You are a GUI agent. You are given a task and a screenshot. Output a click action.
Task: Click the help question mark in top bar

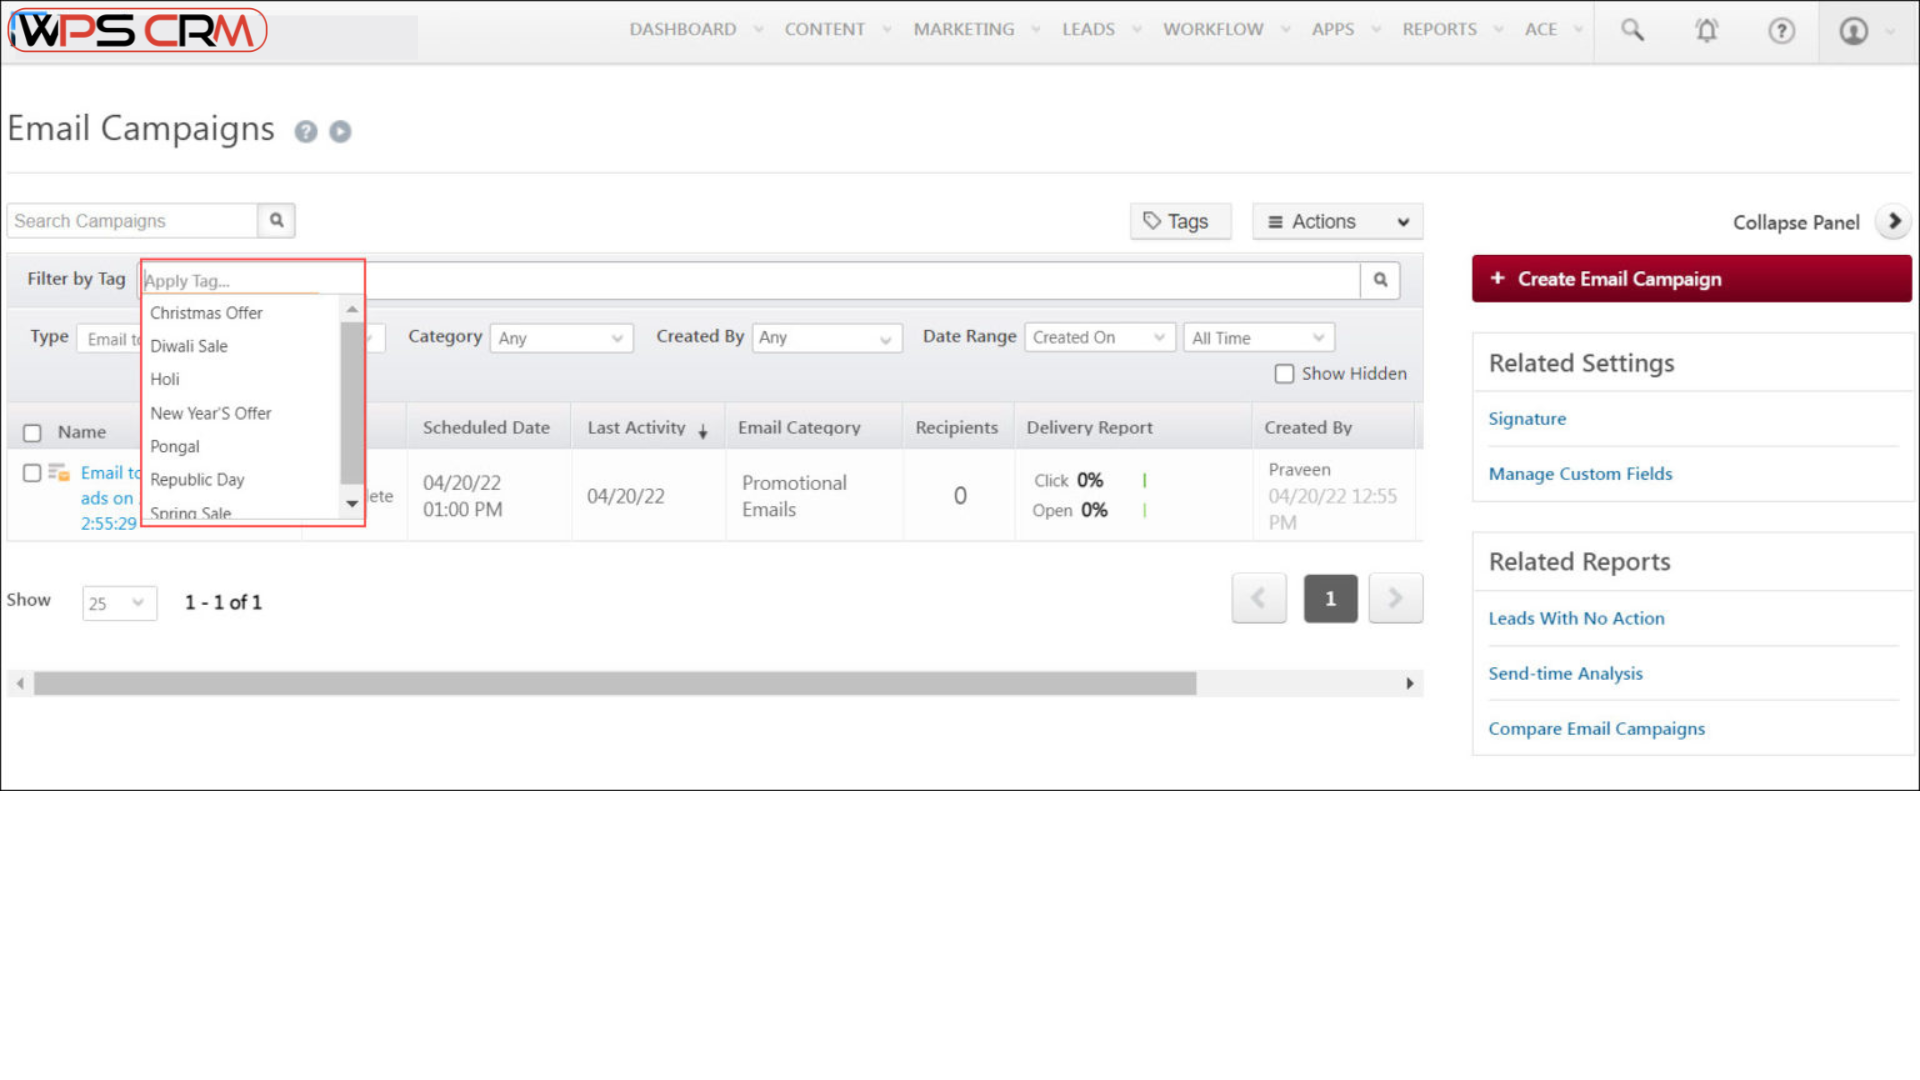pos(1781,31)
